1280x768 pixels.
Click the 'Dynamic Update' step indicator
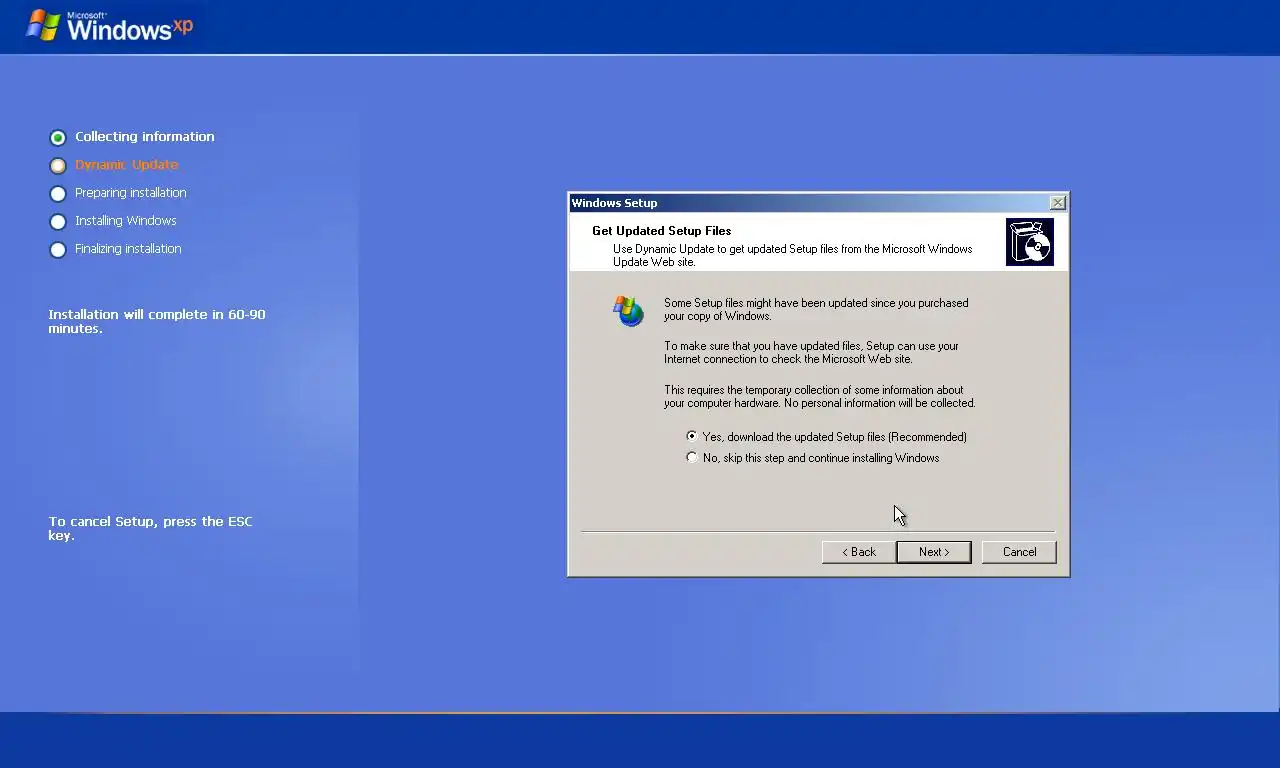(x=58, y=165)
